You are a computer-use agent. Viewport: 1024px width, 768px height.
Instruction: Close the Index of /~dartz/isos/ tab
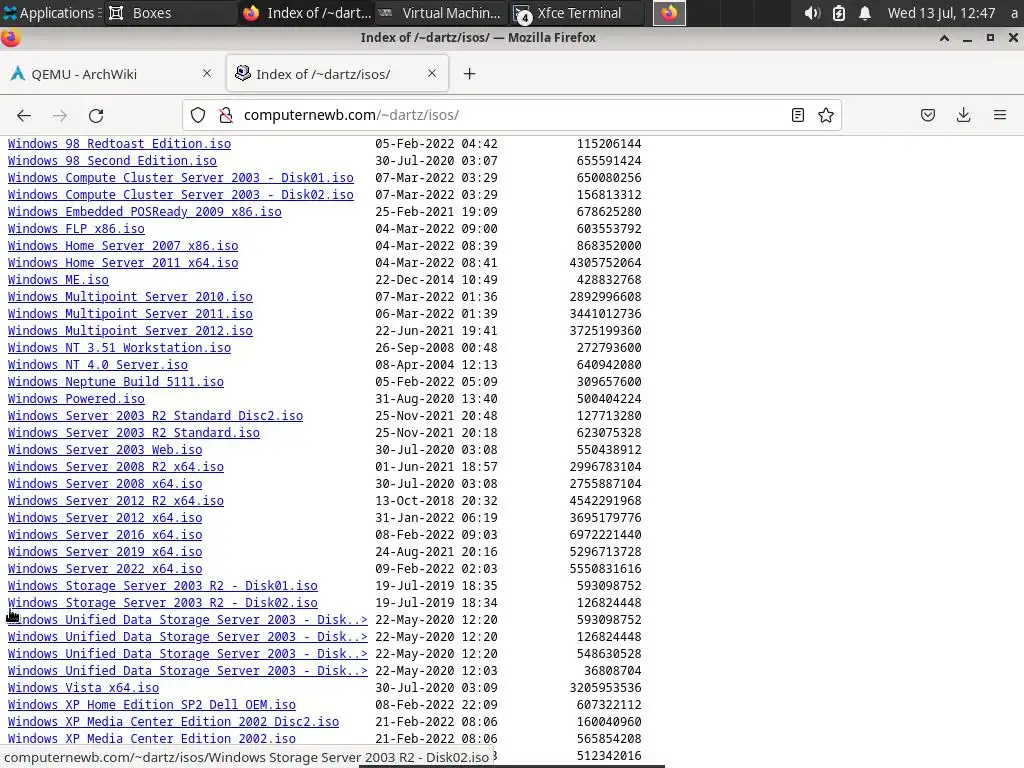tap(432, 73)
